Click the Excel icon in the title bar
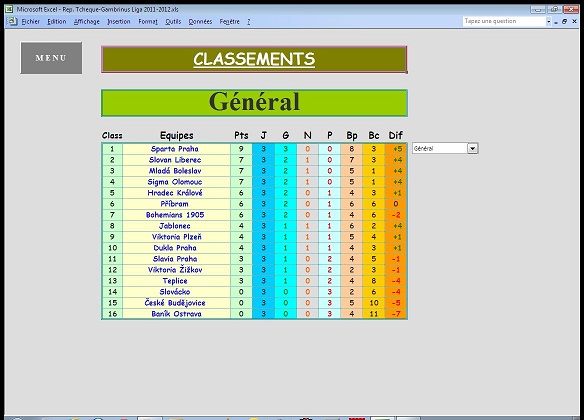The width and height of the screenshot is (584, 420). pos(9,9)
